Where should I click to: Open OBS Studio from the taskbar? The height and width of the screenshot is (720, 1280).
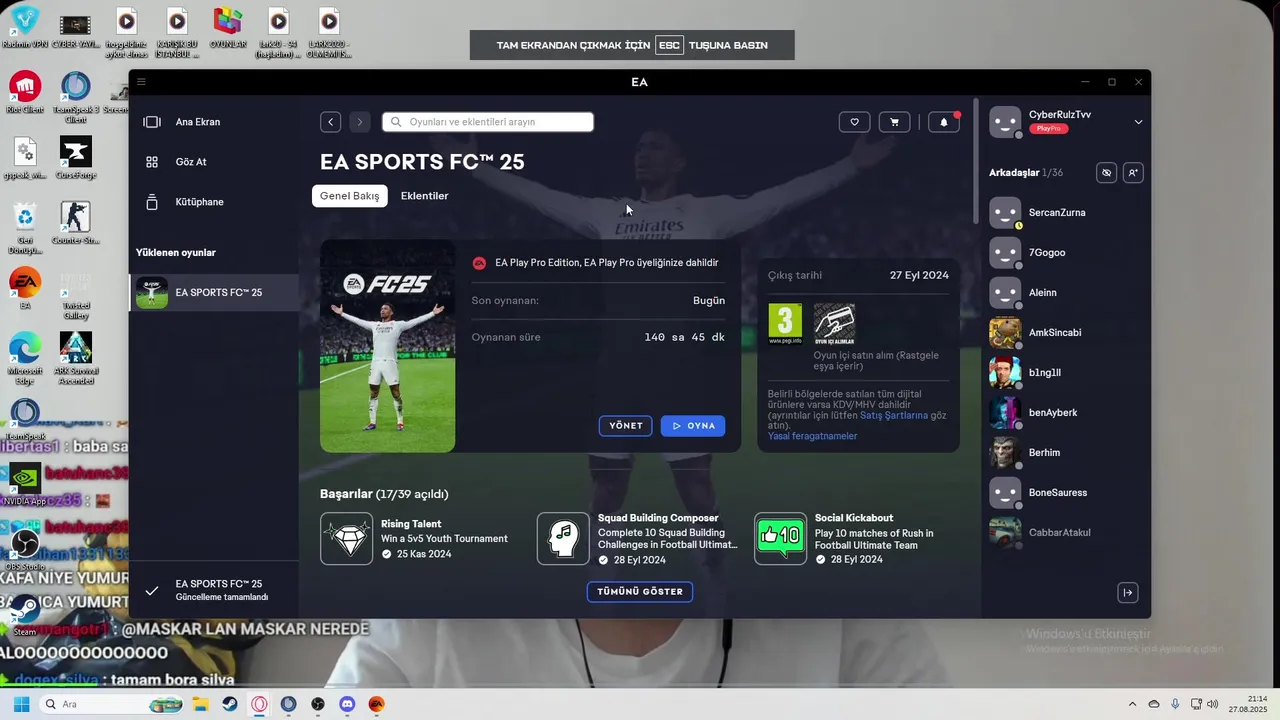[x=318, y=704]
